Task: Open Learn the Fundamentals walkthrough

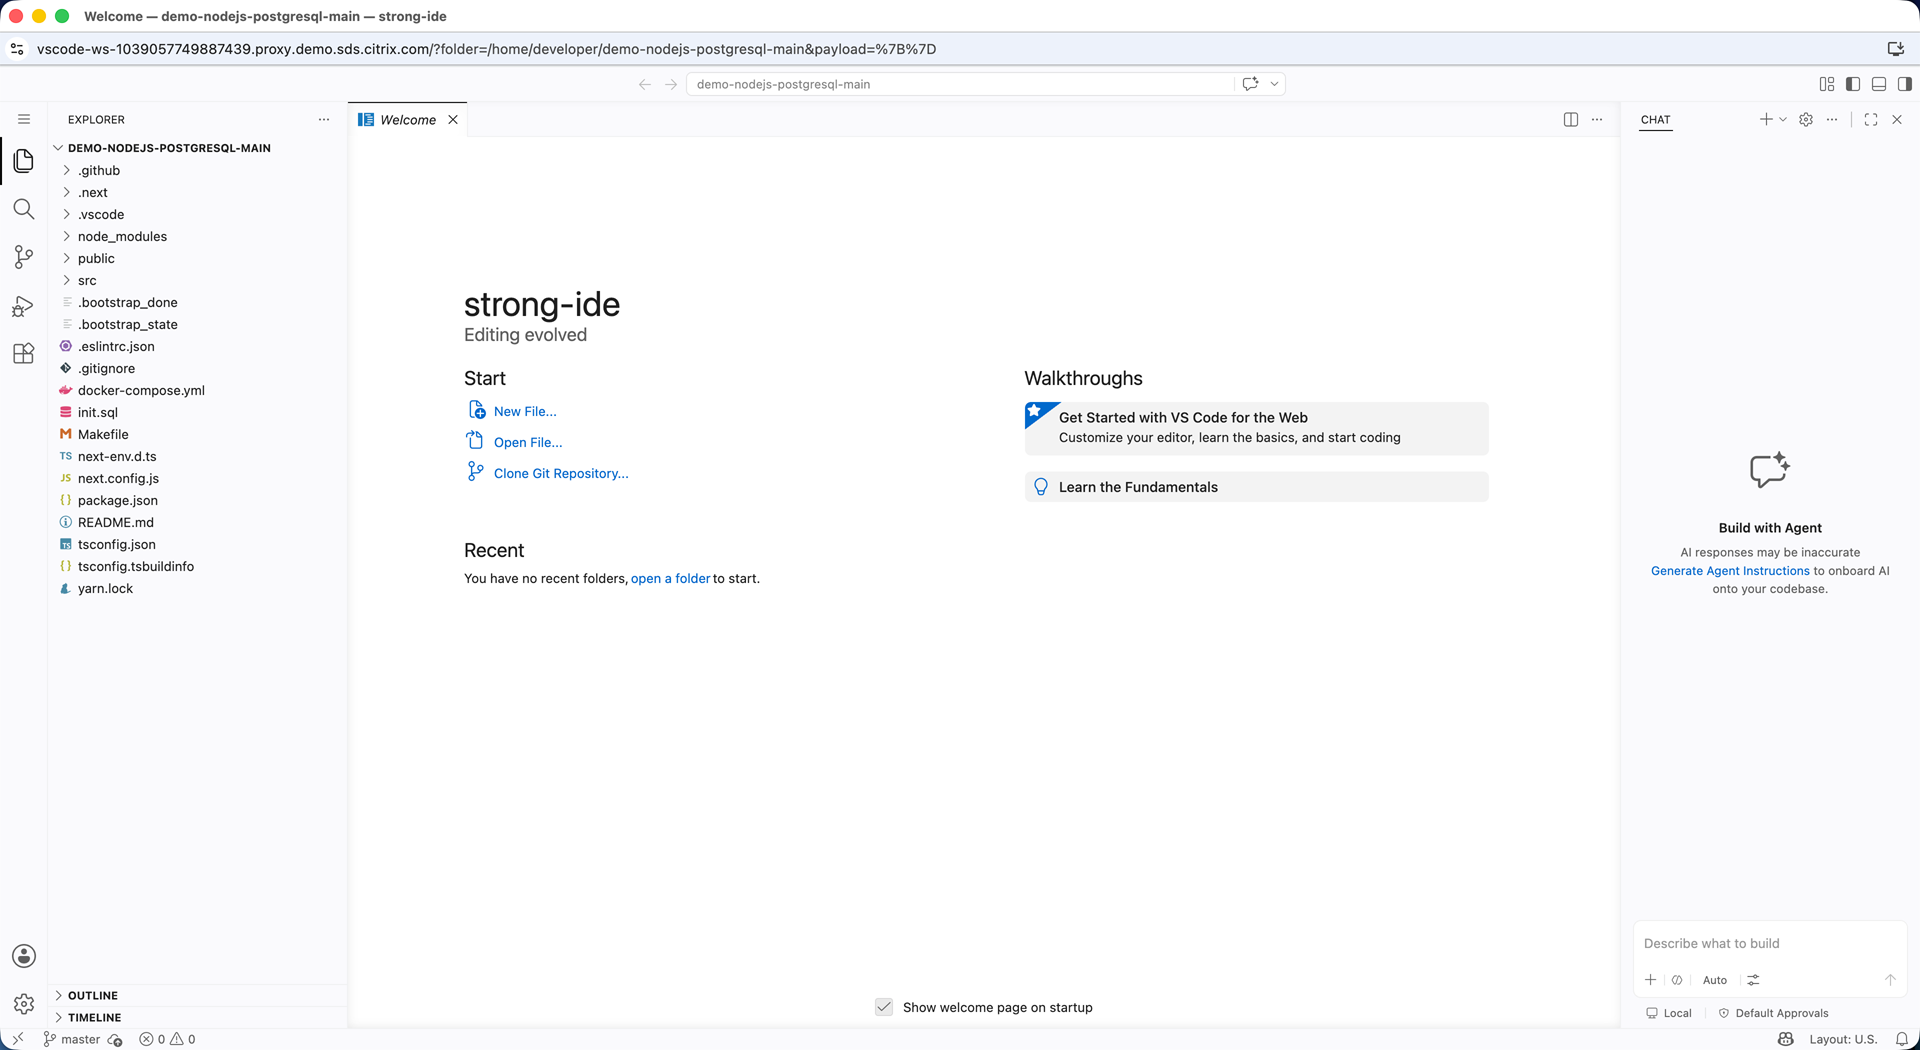Action: click(1256, 487)
